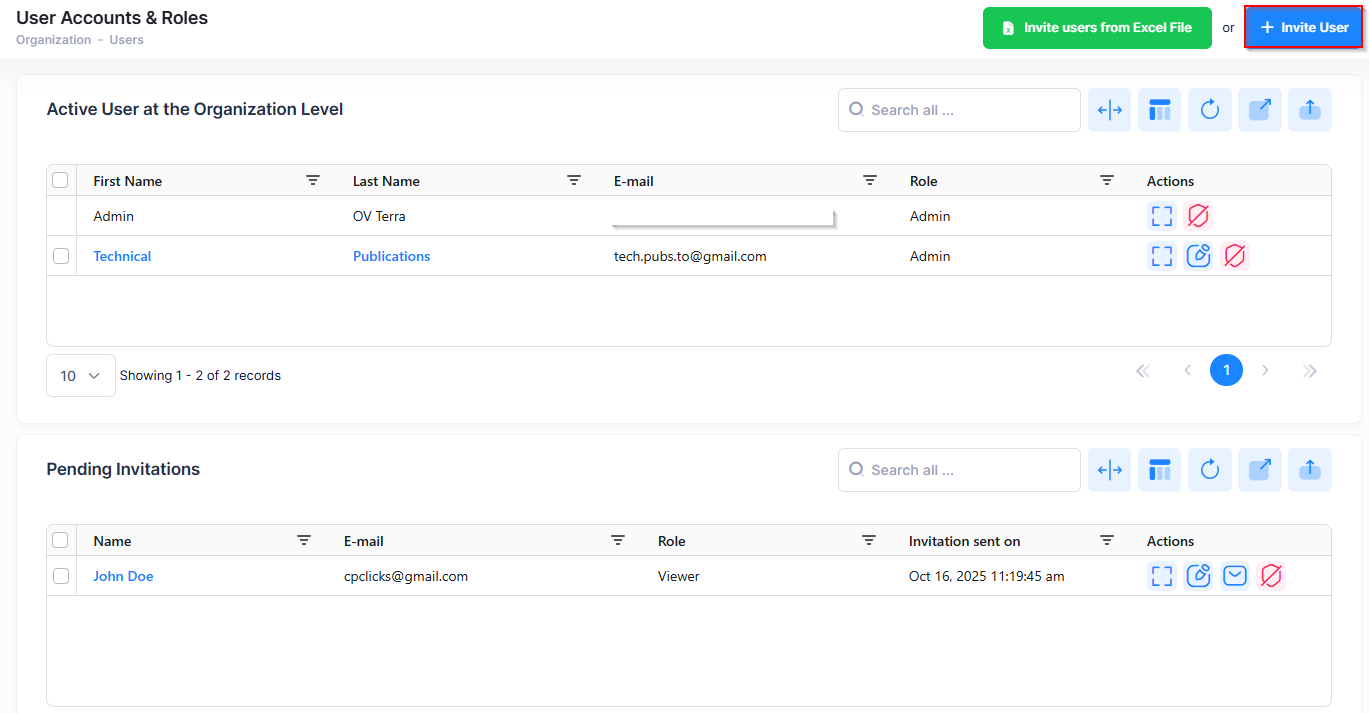Click the external export icon in Active User toolbar
Image resolution: width=1369 pixels, height=713 pixels.
click(1259, 110)
